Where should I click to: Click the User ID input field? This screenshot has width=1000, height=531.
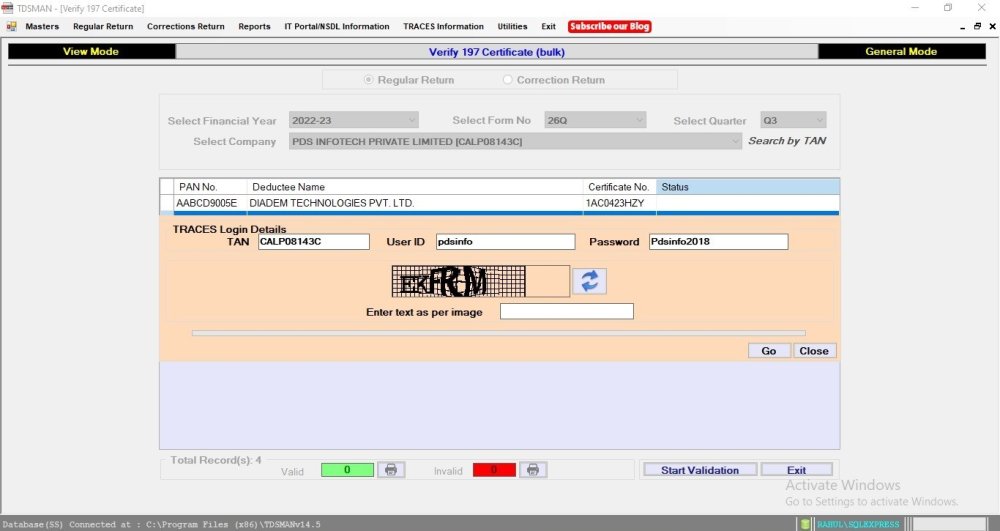pos(506,242)
